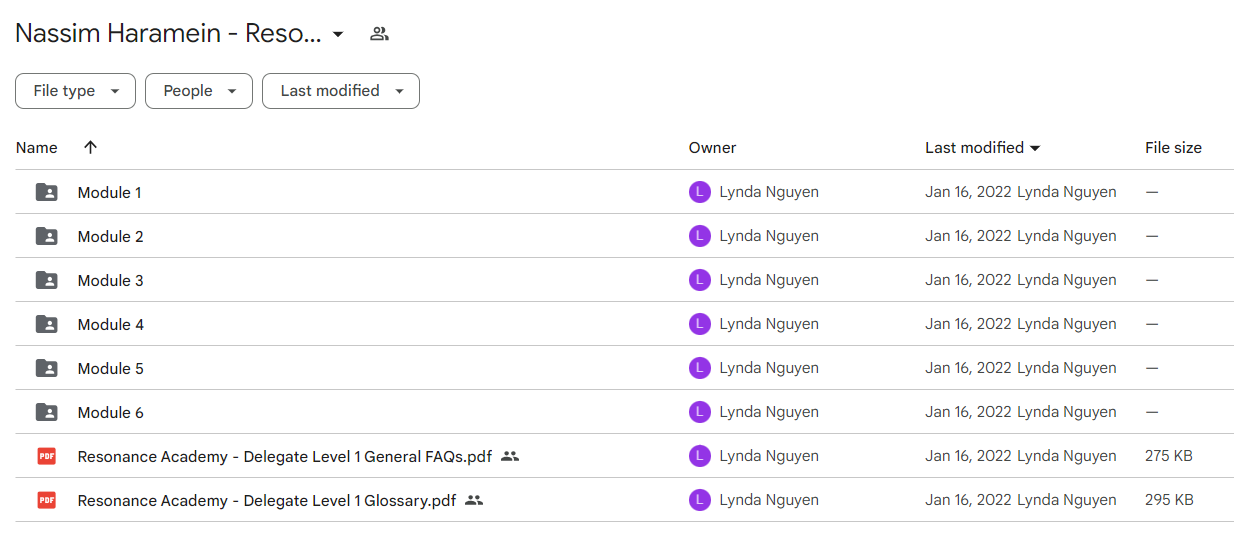The image size is (1234, 537).
Task: Click owner avatar in Module 6 row
Action: 700,412
